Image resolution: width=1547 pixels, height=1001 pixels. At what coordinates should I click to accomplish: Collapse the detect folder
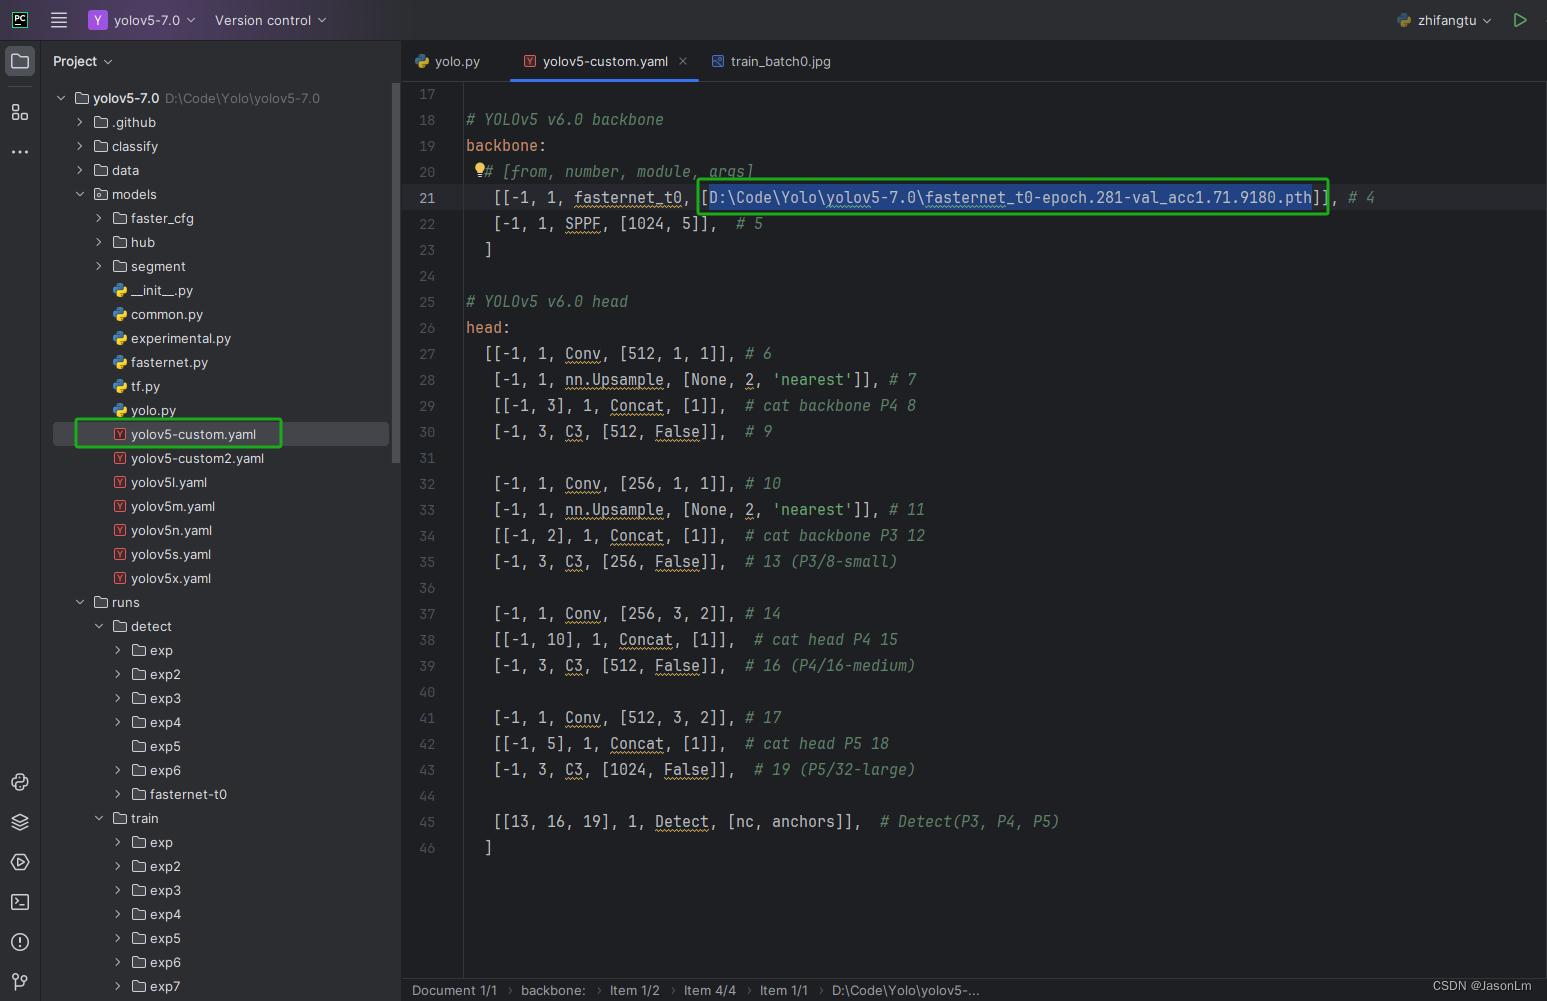click(x=99, y=626)
